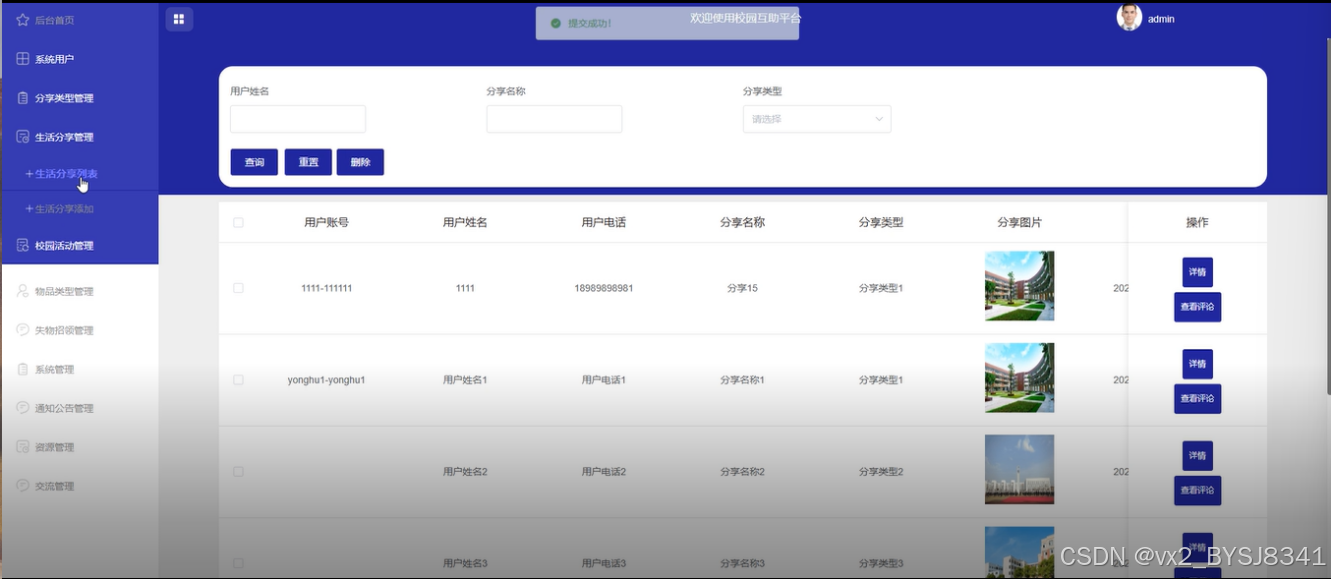The width and height of the screenshot is (1331, 579).
Task: Open the 分享名称2 row image thumbnail
Action: click(1019, 469)
